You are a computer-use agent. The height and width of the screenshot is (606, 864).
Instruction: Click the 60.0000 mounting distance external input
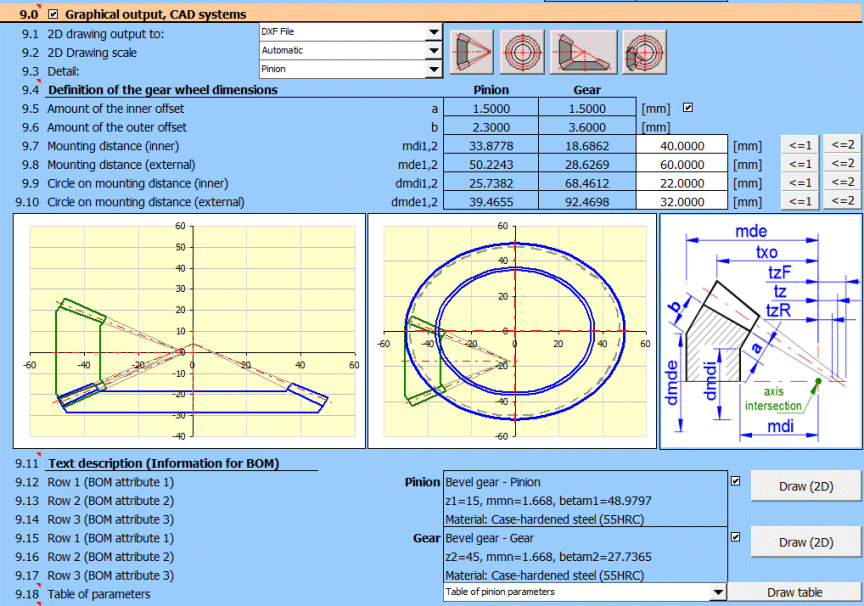point(682,164)
